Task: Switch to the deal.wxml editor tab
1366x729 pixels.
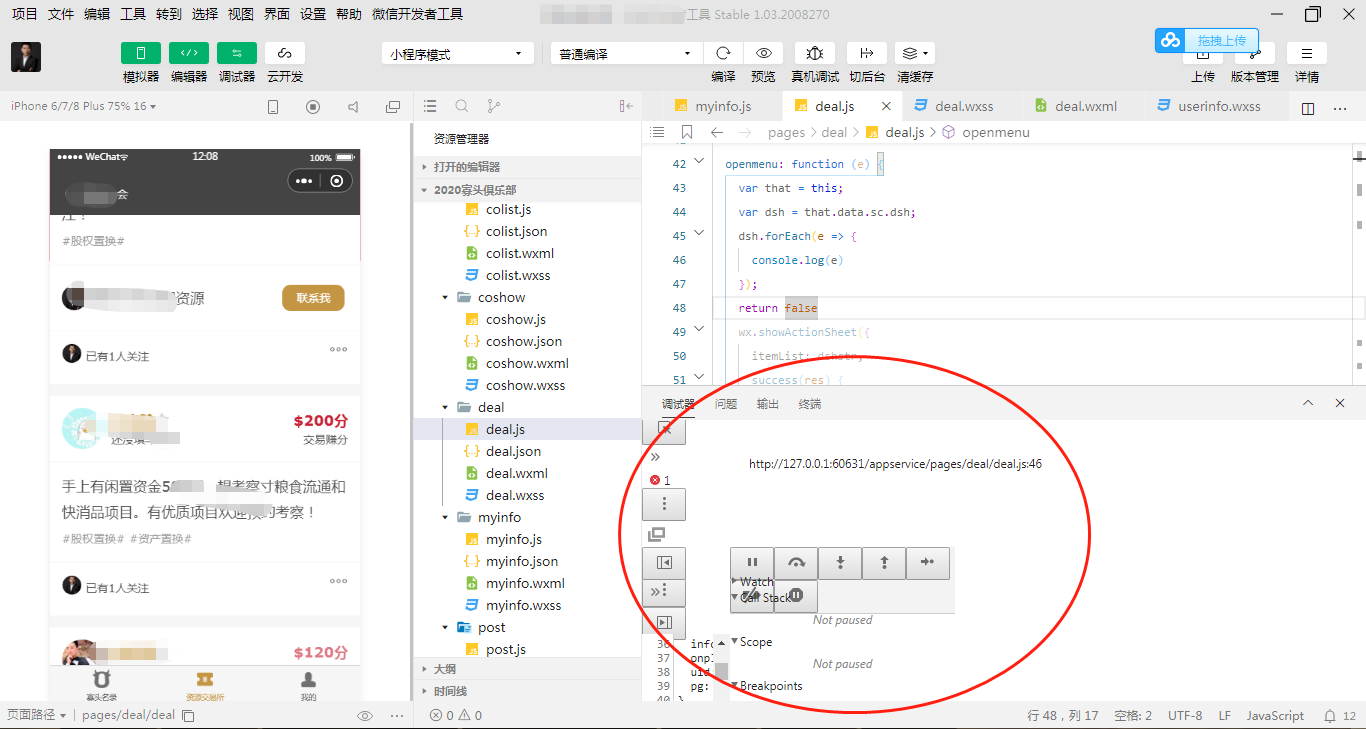Action: click(x=1085, y=106)
